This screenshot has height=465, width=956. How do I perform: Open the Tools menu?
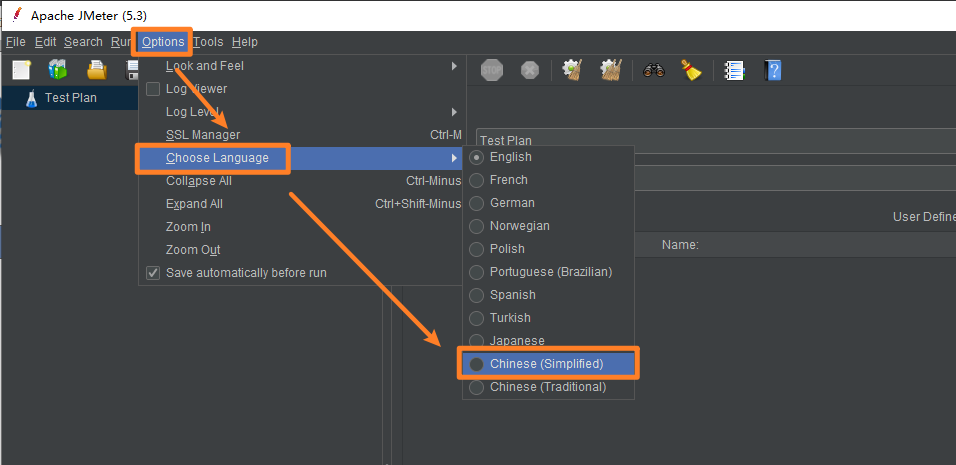[x=209, y=42]
